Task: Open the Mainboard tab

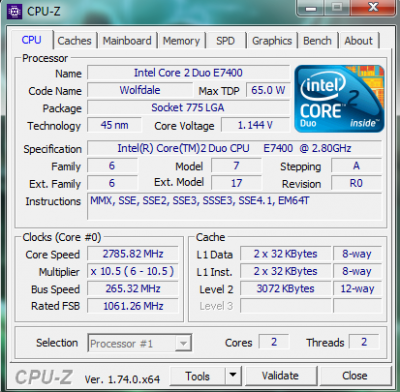Action: pyautogui.click(x=127, y=41)
